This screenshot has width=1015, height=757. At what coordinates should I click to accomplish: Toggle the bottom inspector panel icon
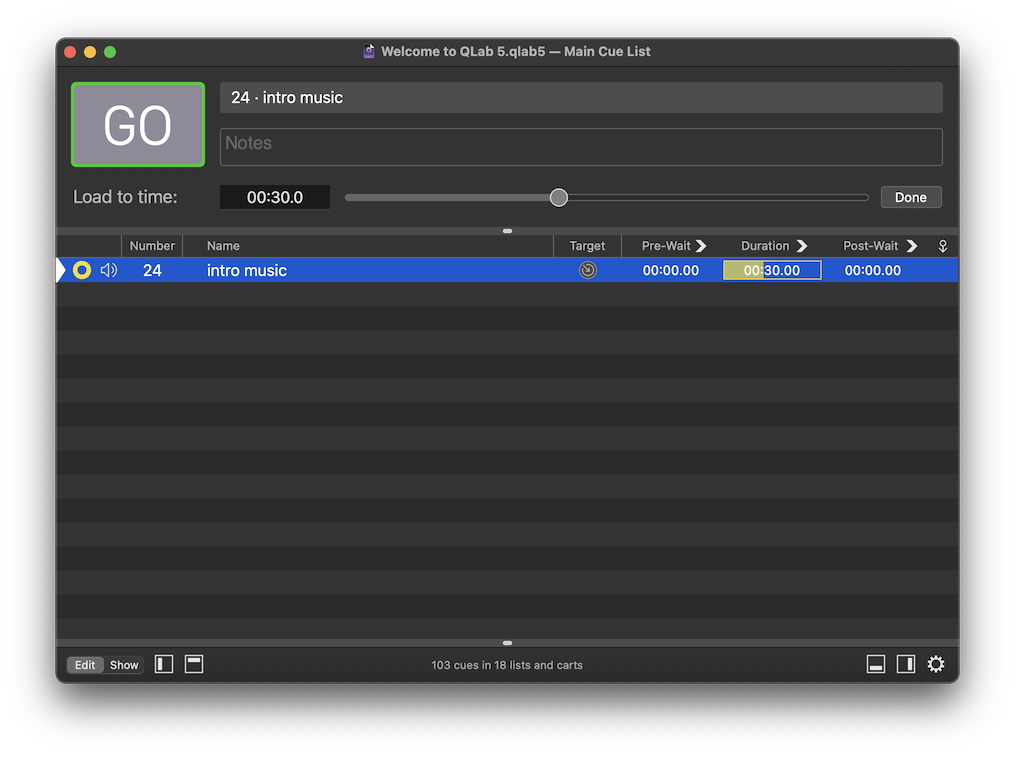click(876, 664)
